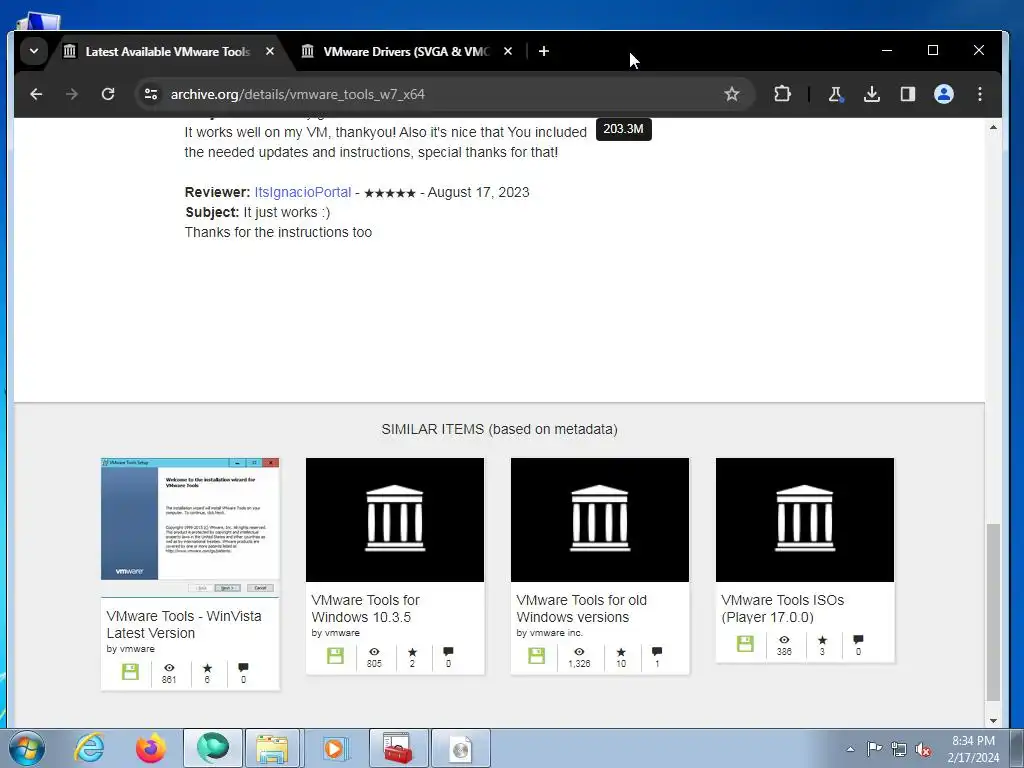Click favorites star on Tools ISOs card
The image size is (1024, 768).
coord(822,639)
